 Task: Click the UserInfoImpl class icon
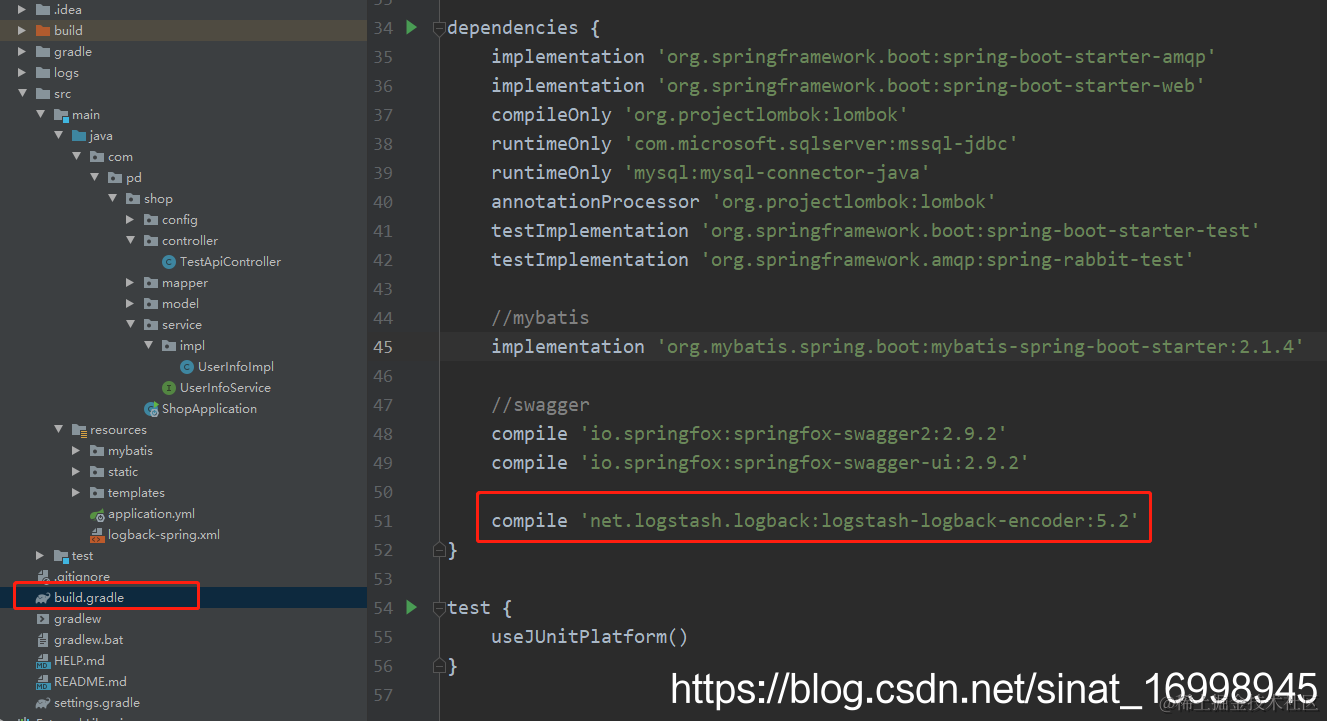pos(187,367)
